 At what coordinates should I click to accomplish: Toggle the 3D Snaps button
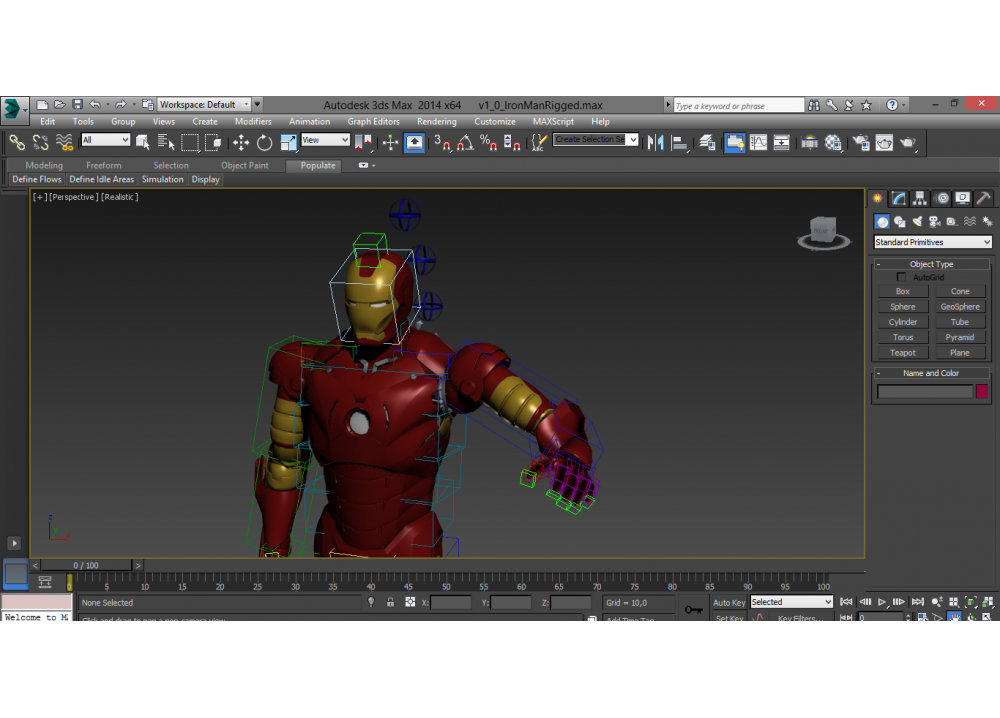[441, 142]
